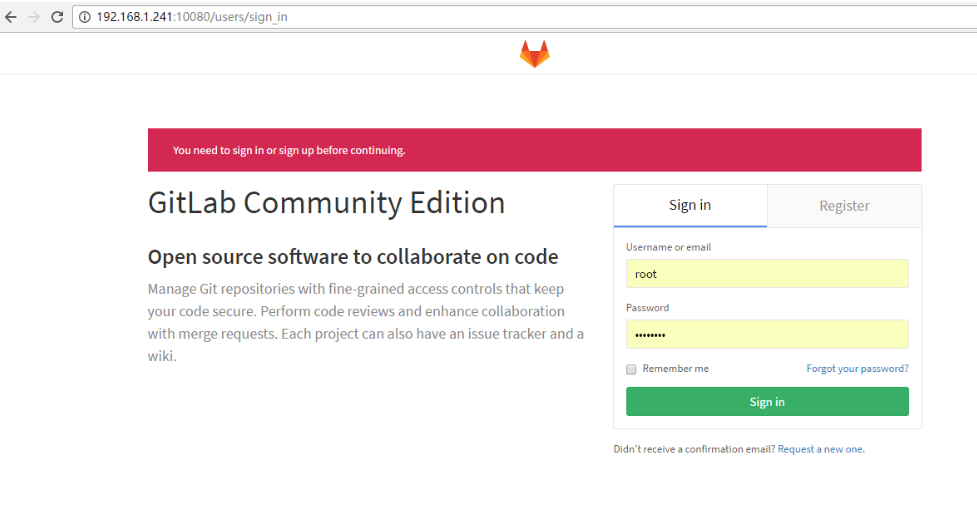
Task: Click the Manage Git repositories paragraph
Action: 366,322
